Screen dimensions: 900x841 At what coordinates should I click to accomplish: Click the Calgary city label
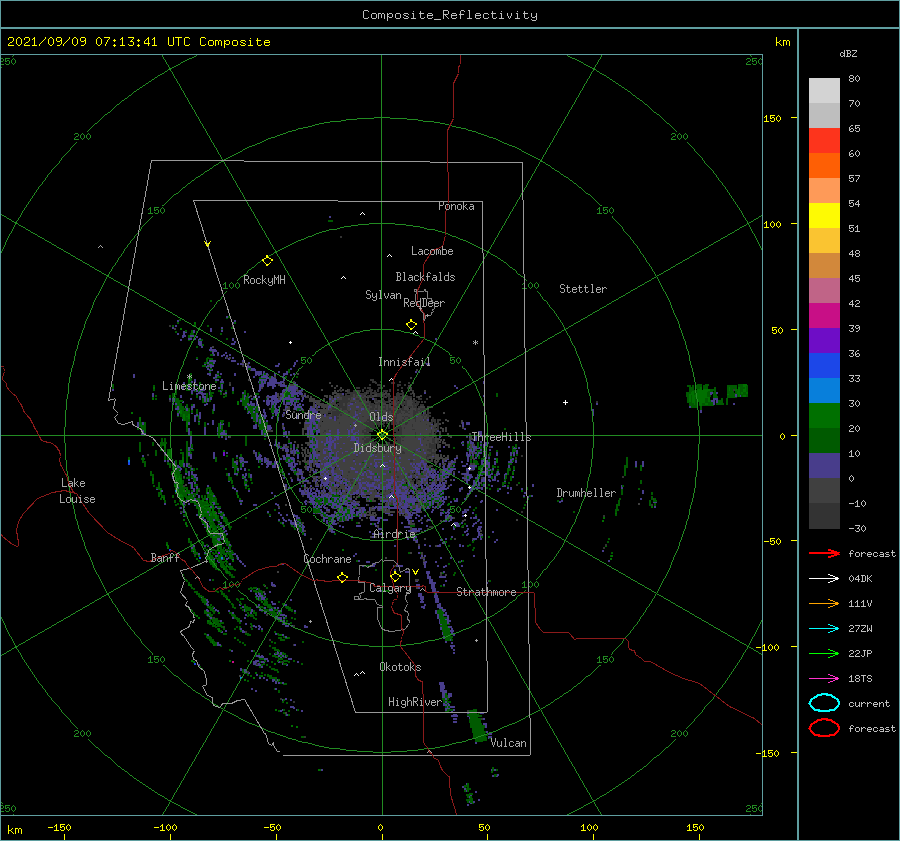pos(390,588)
